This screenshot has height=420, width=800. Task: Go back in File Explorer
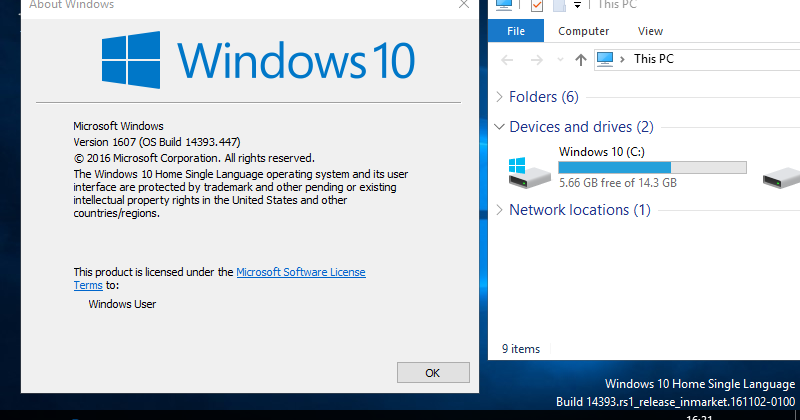pos(507,60)
